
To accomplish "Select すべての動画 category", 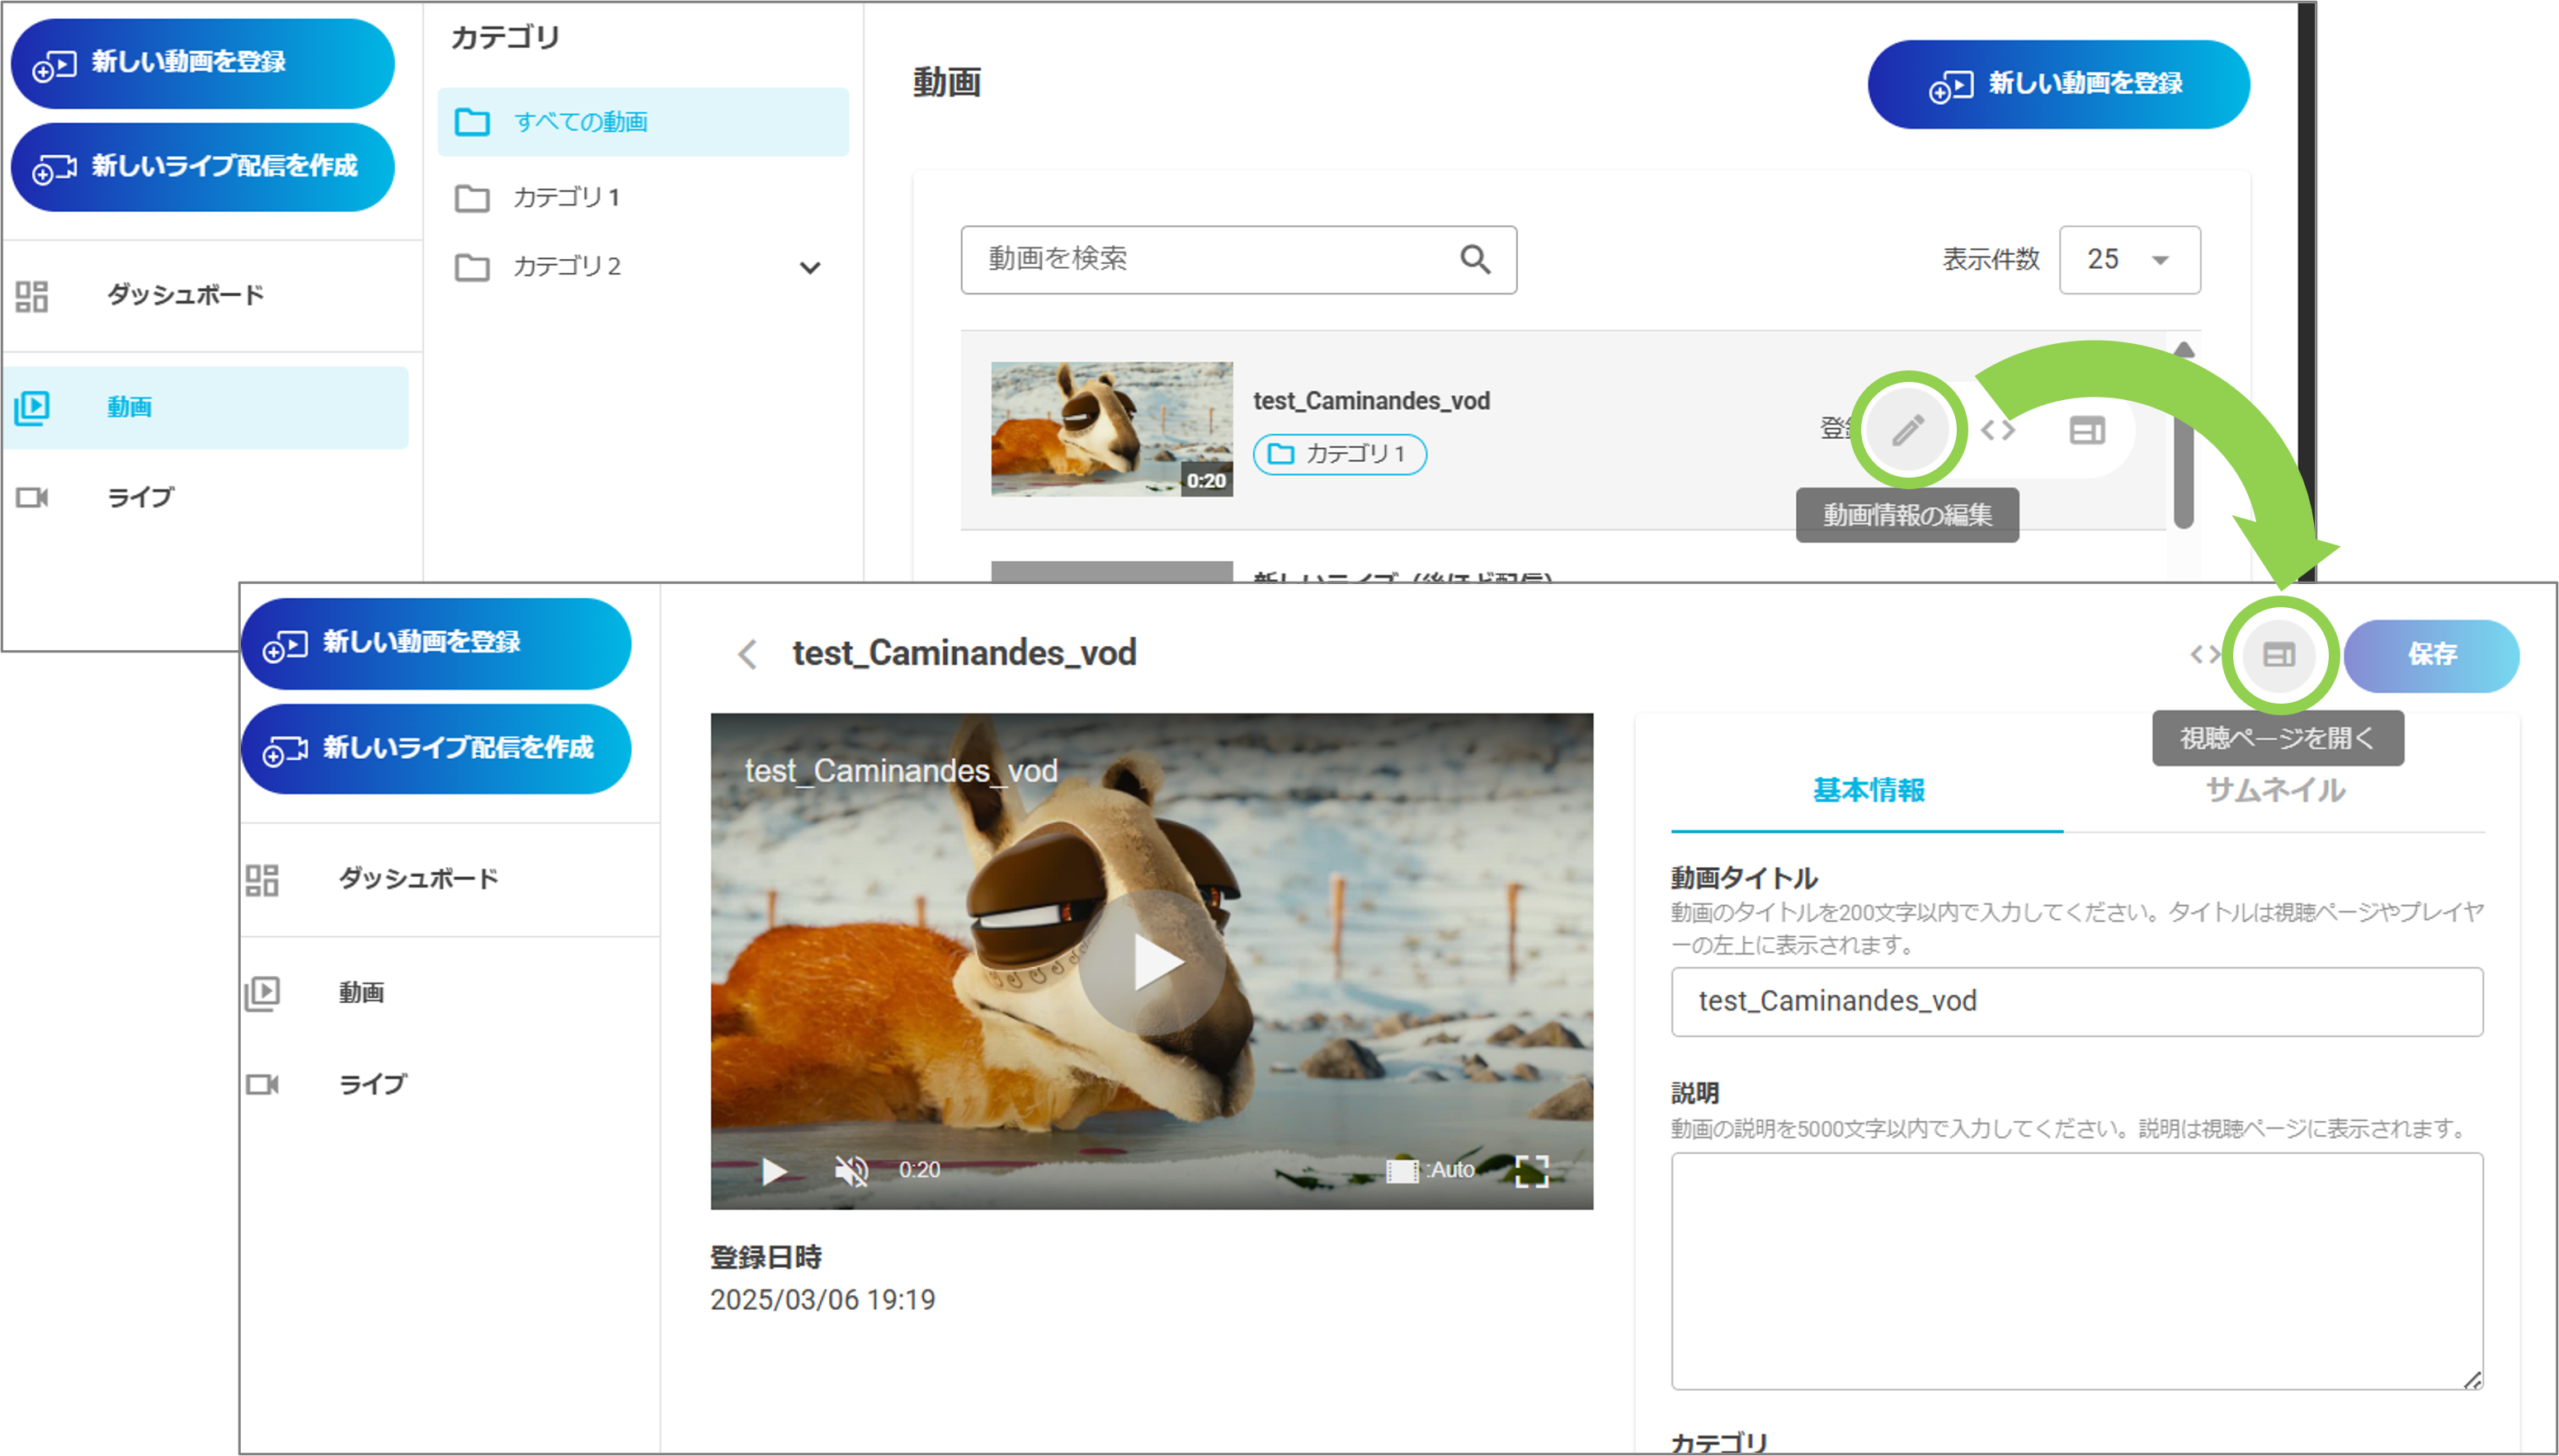I will point(643,122).
